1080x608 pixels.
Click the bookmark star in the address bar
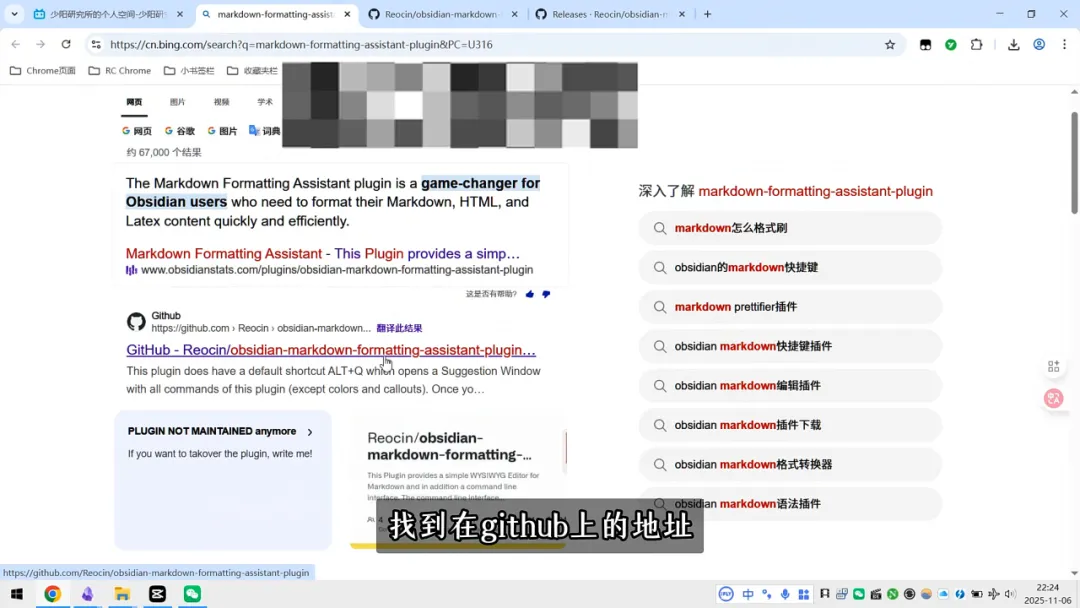890,45
